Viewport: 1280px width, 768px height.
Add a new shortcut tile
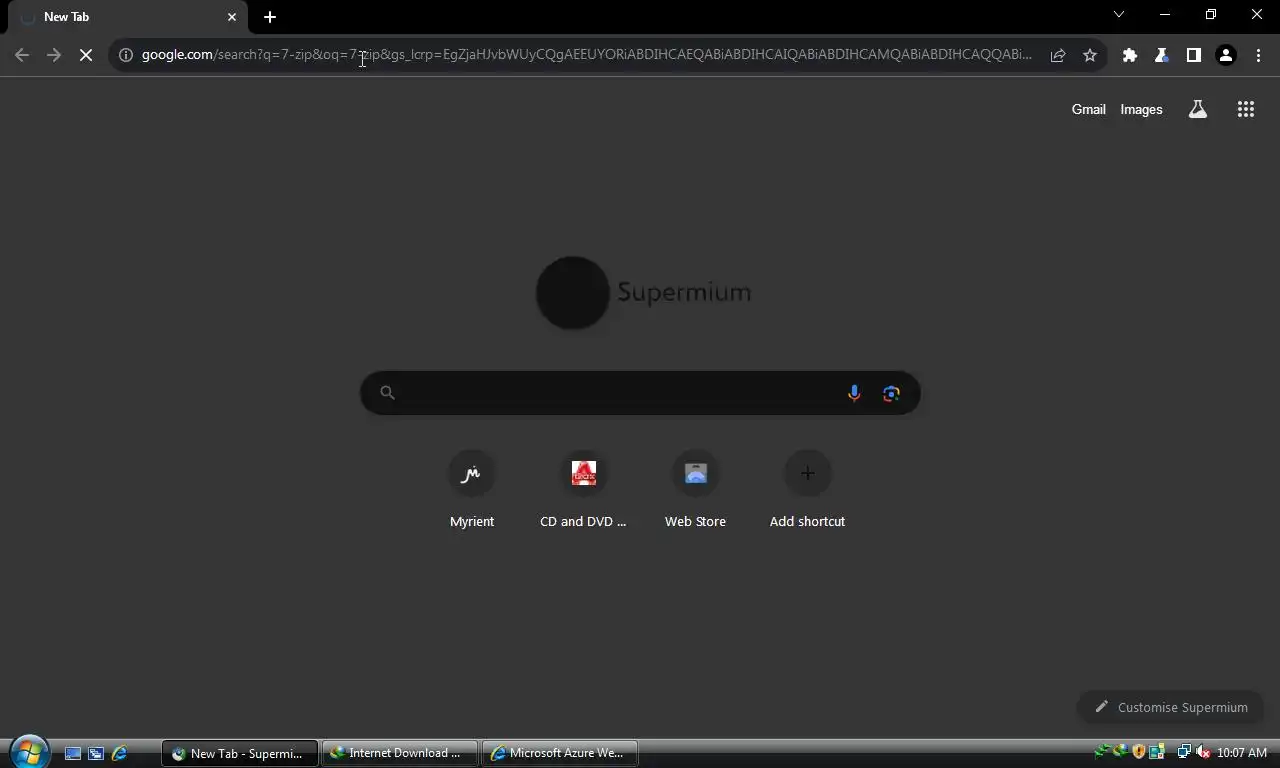click(807, 490)
